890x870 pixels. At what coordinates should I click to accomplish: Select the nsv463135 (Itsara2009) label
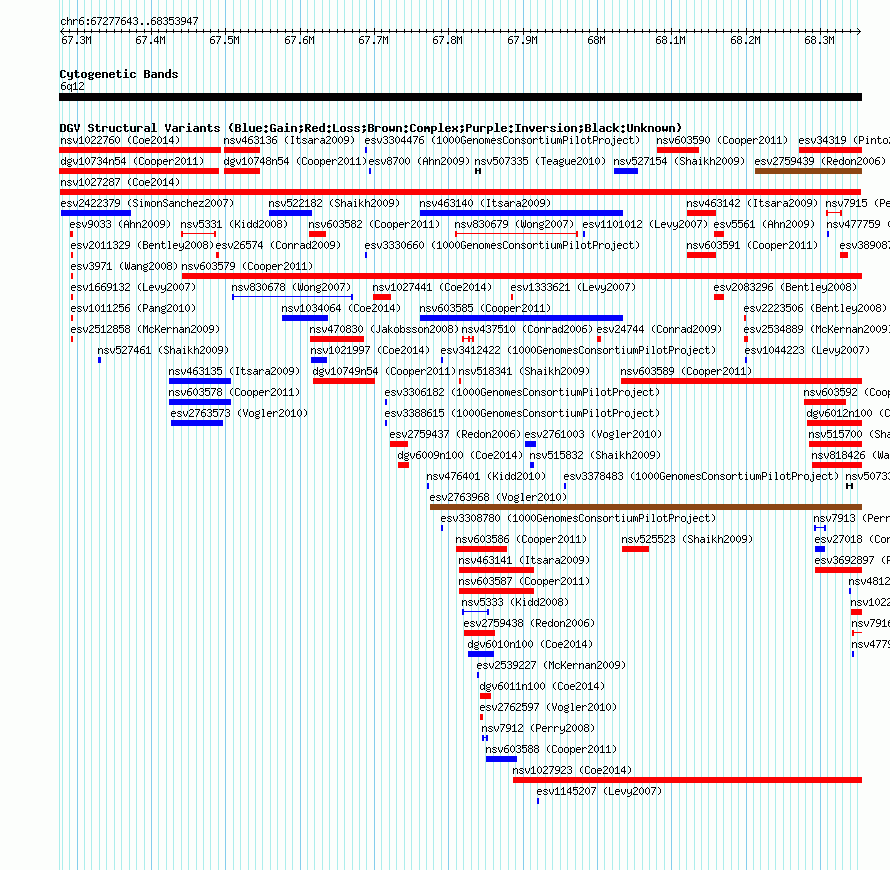click(x=234, y=371)
